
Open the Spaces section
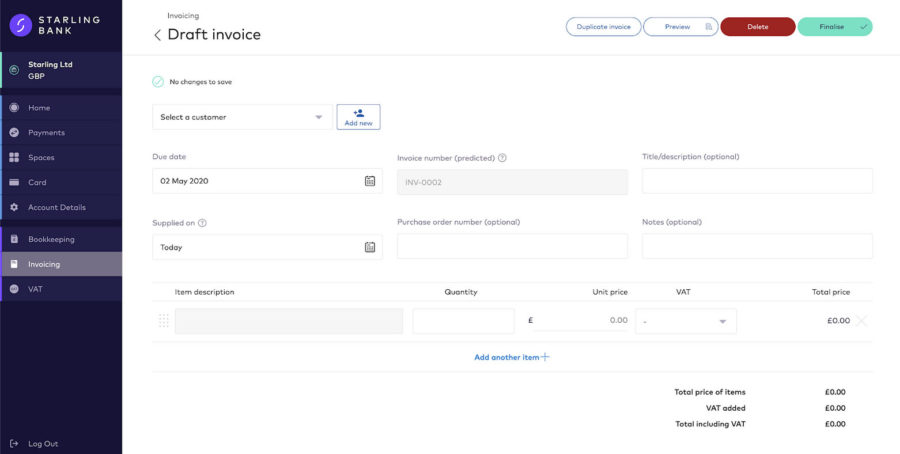[x=41, y=157]
